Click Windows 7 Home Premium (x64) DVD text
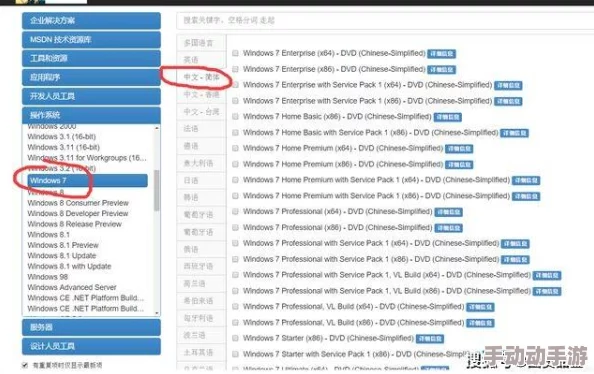The image size is (594, 374). 343,148
